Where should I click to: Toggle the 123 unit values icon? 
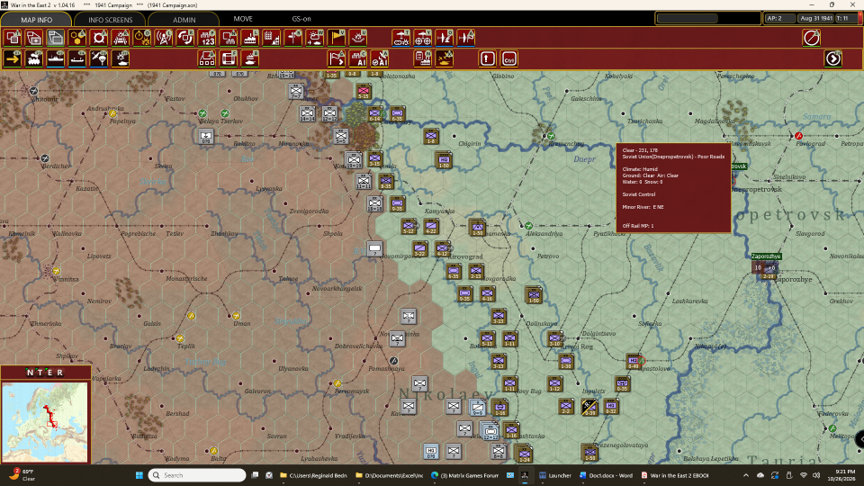207,38
